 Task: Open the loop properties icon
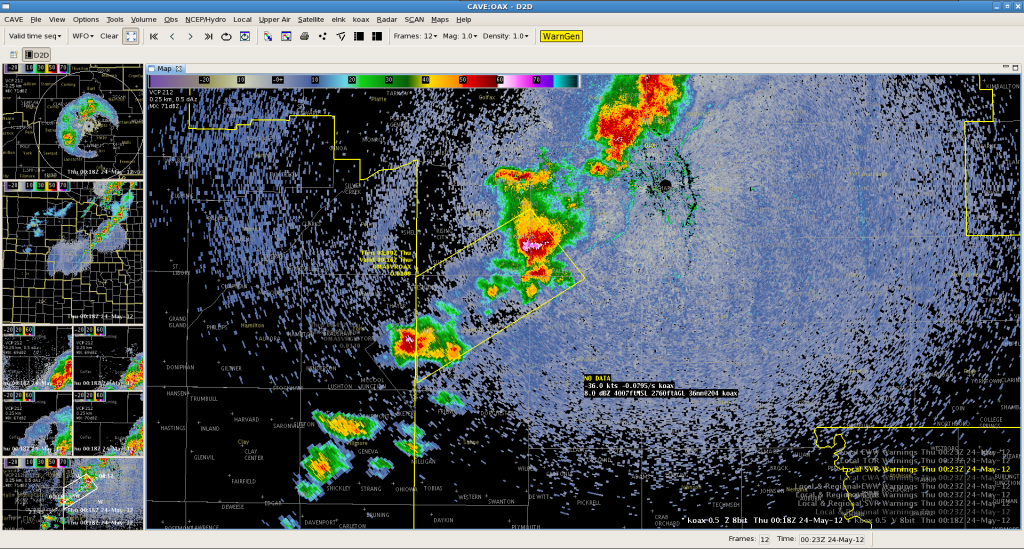(x=244, y=36)
